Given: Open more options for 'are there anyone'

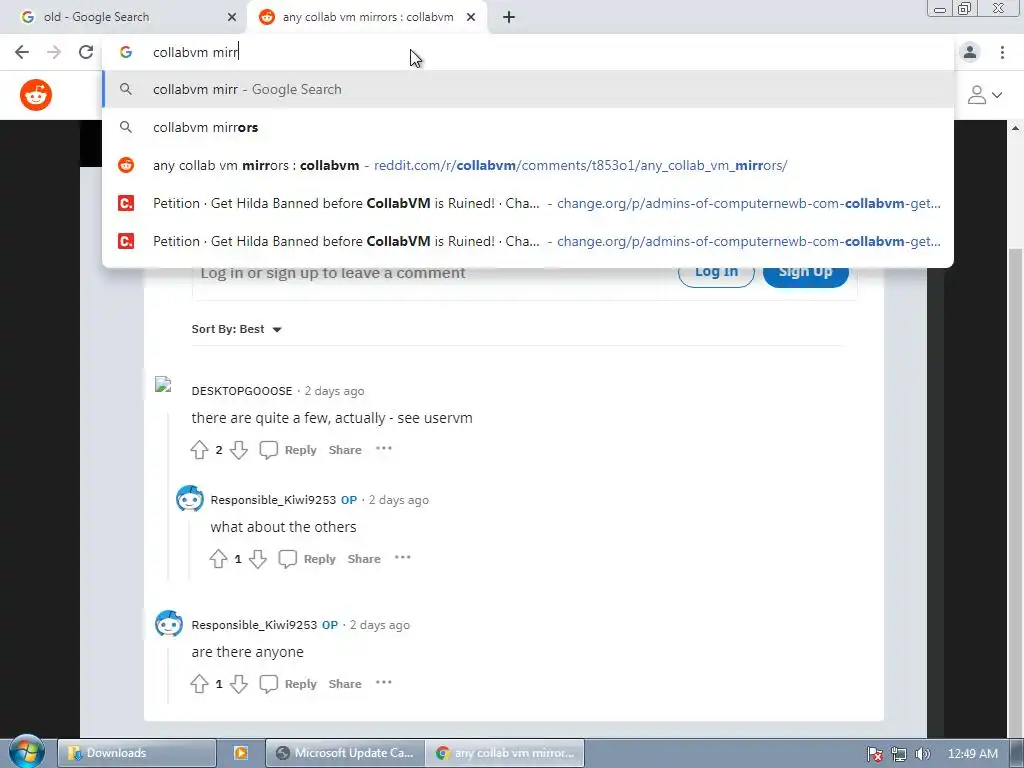Looking at the screenshot, I should click(x=384, y=682).
